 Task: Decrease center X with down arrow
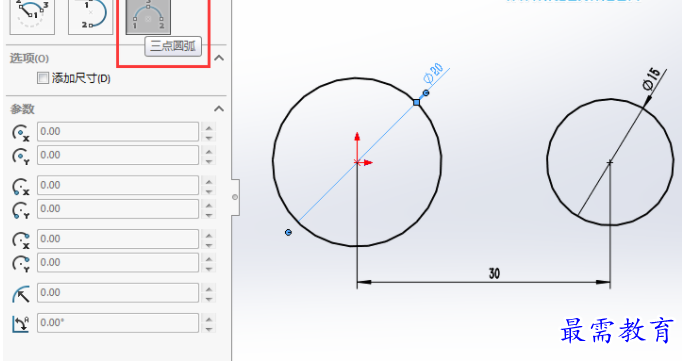point(209,137)
